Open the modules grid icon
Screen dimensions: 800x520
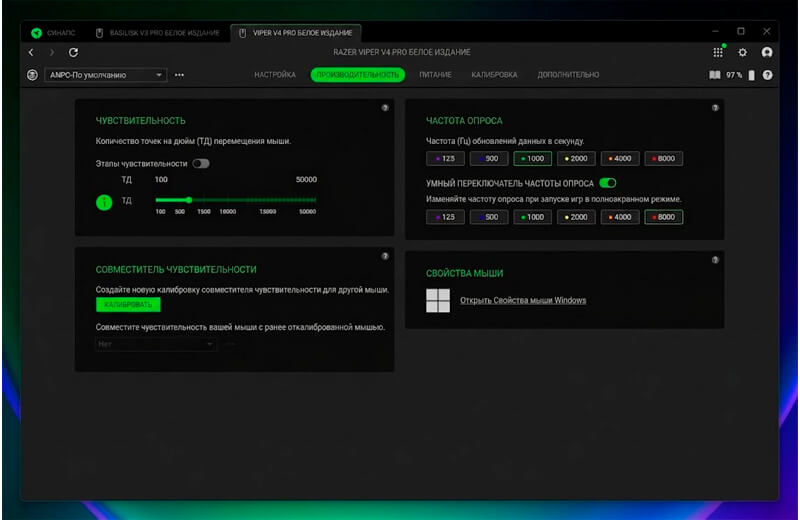(x=718, y=52)
